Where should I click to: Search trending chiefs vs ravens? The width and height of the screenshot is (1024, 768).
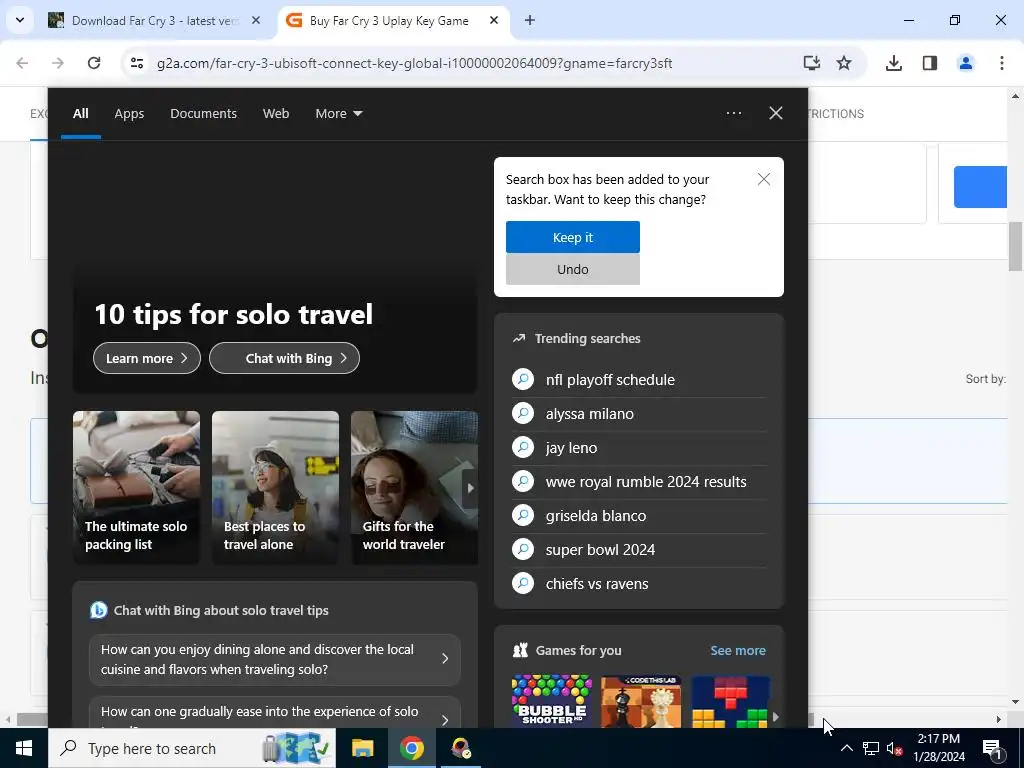point(639,583)
